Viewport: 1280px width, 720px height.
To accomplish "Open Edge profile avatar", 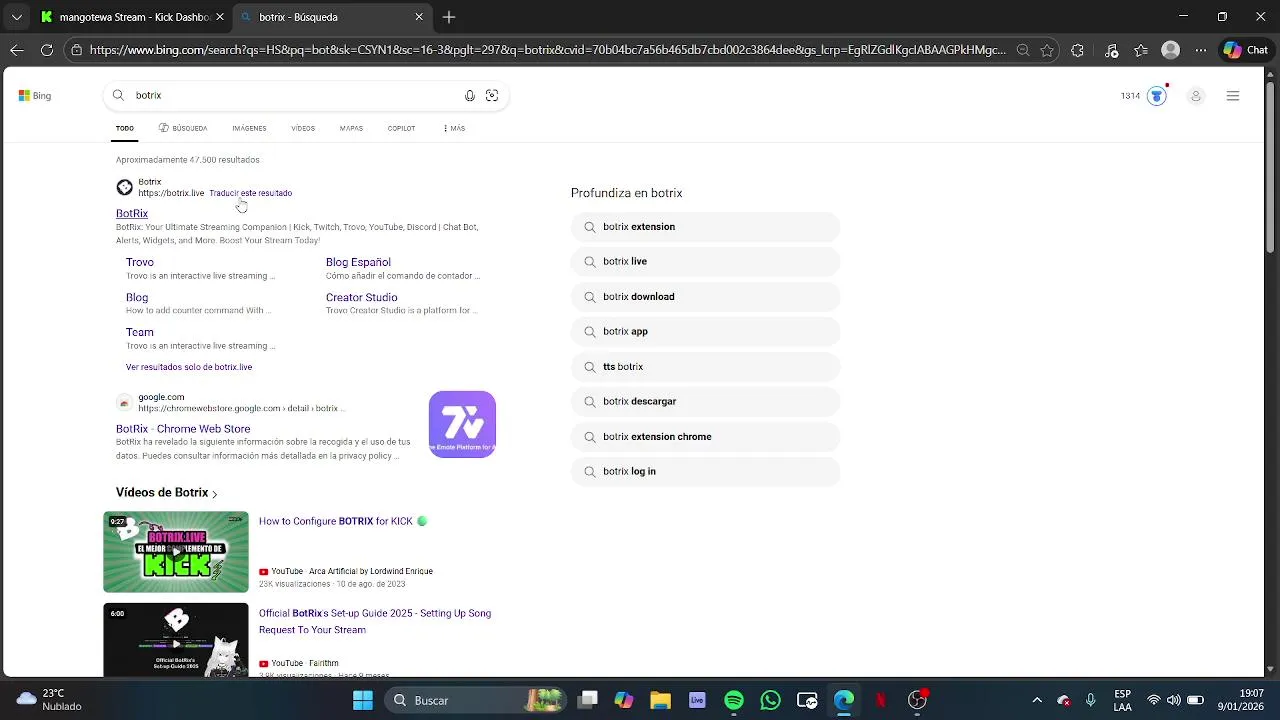I will [x=1171, y=50].
